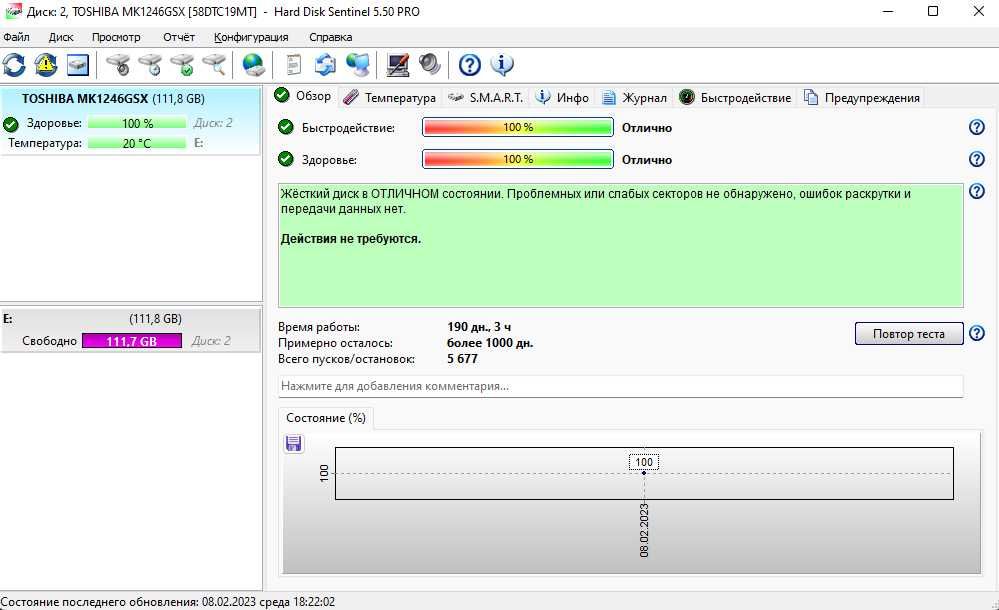Click the app icon in the title bar
The image size is (999, 610).
click(x=13, y=11)
